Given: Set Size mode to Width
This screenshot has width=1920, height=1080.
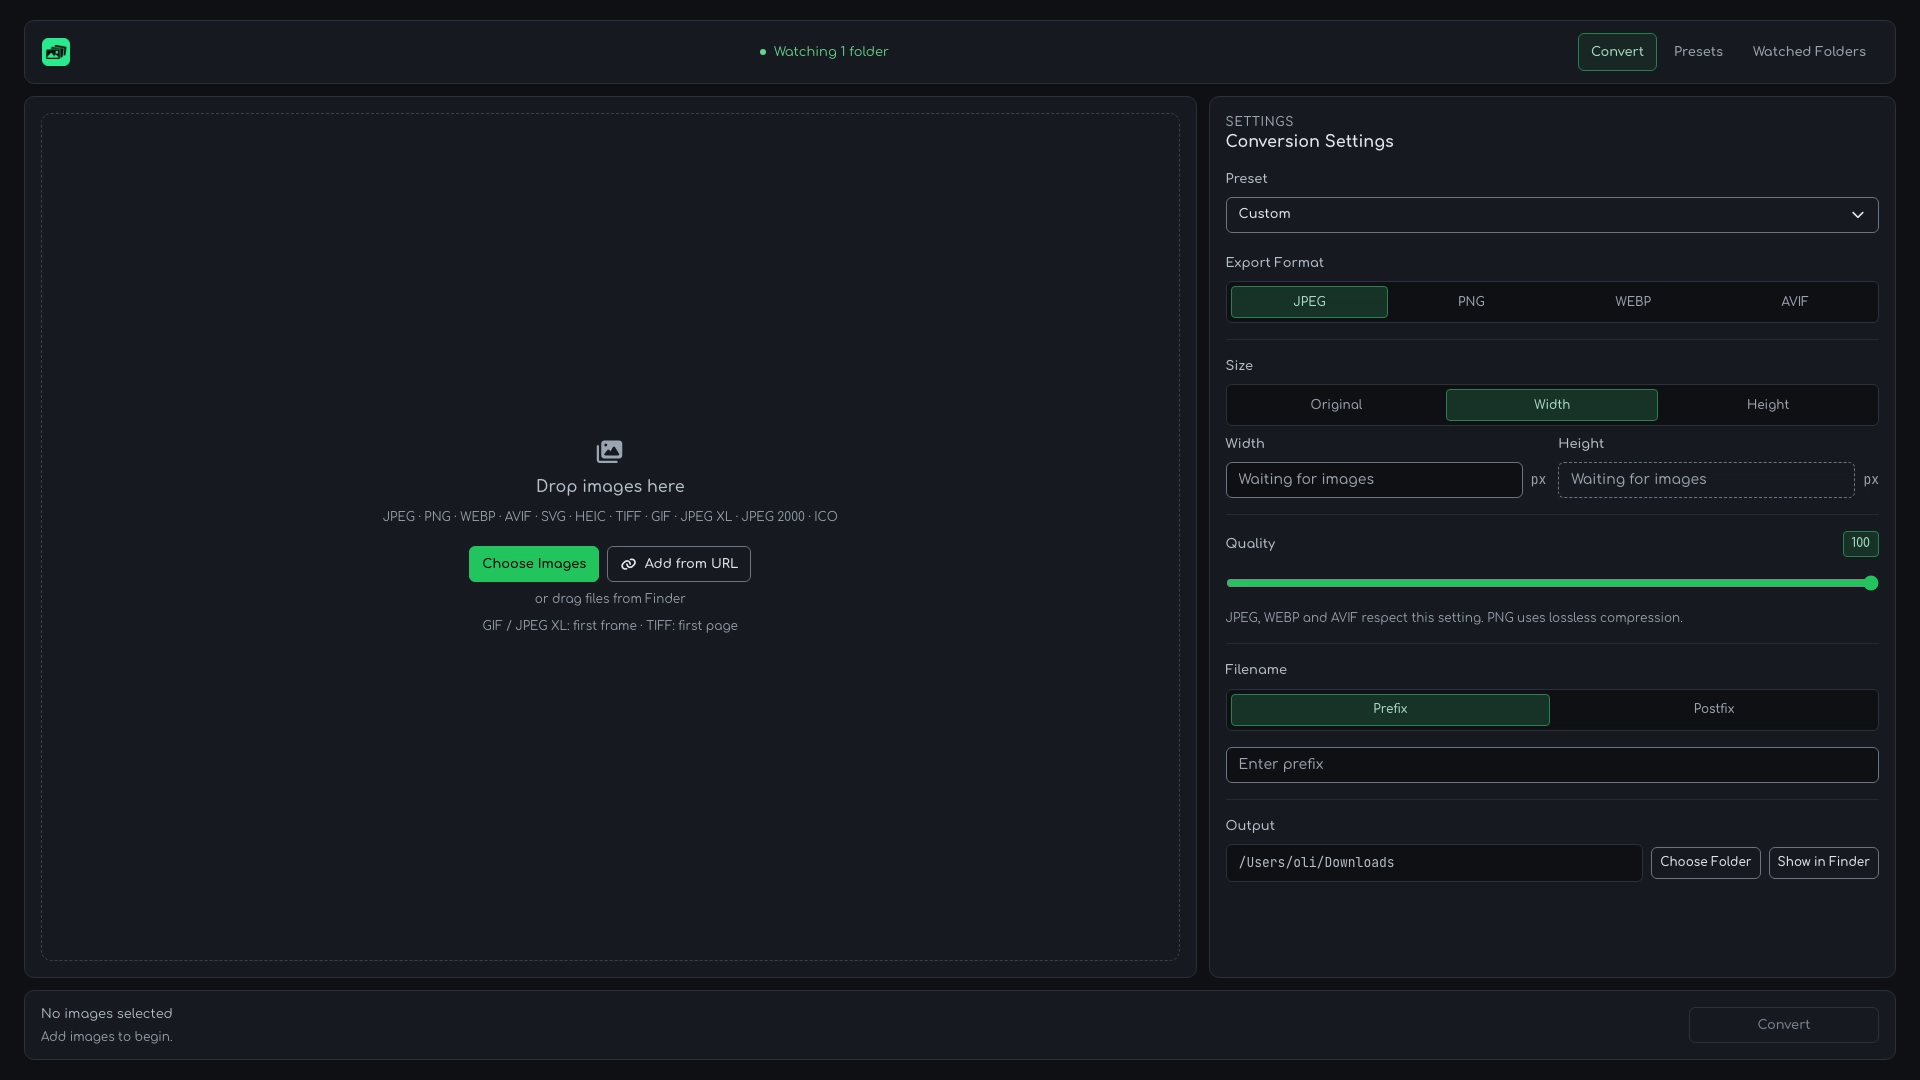Looking at the screenshot, I should pos(1552,405).
